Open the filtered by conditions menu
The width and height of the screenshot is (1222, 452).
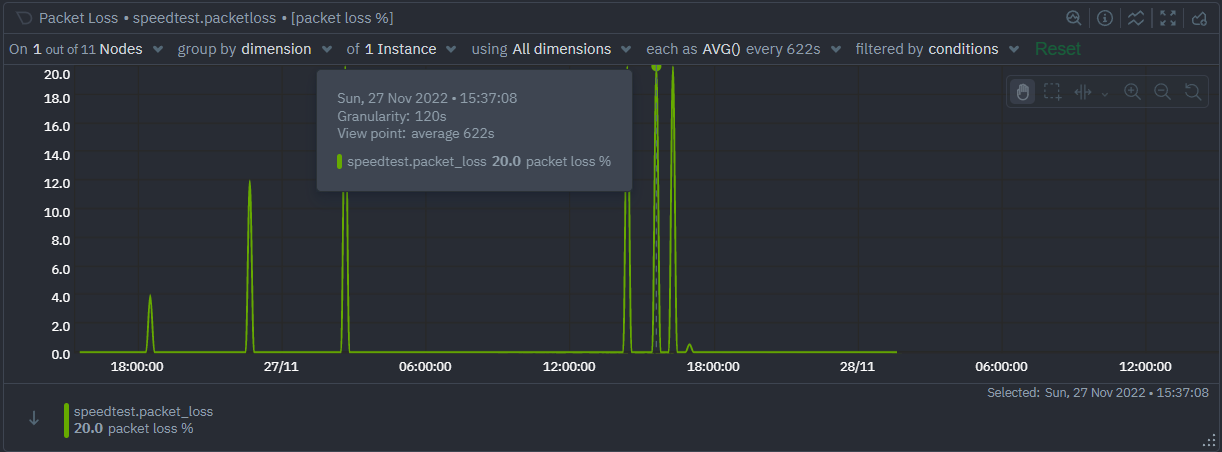[x=938, y=49]
